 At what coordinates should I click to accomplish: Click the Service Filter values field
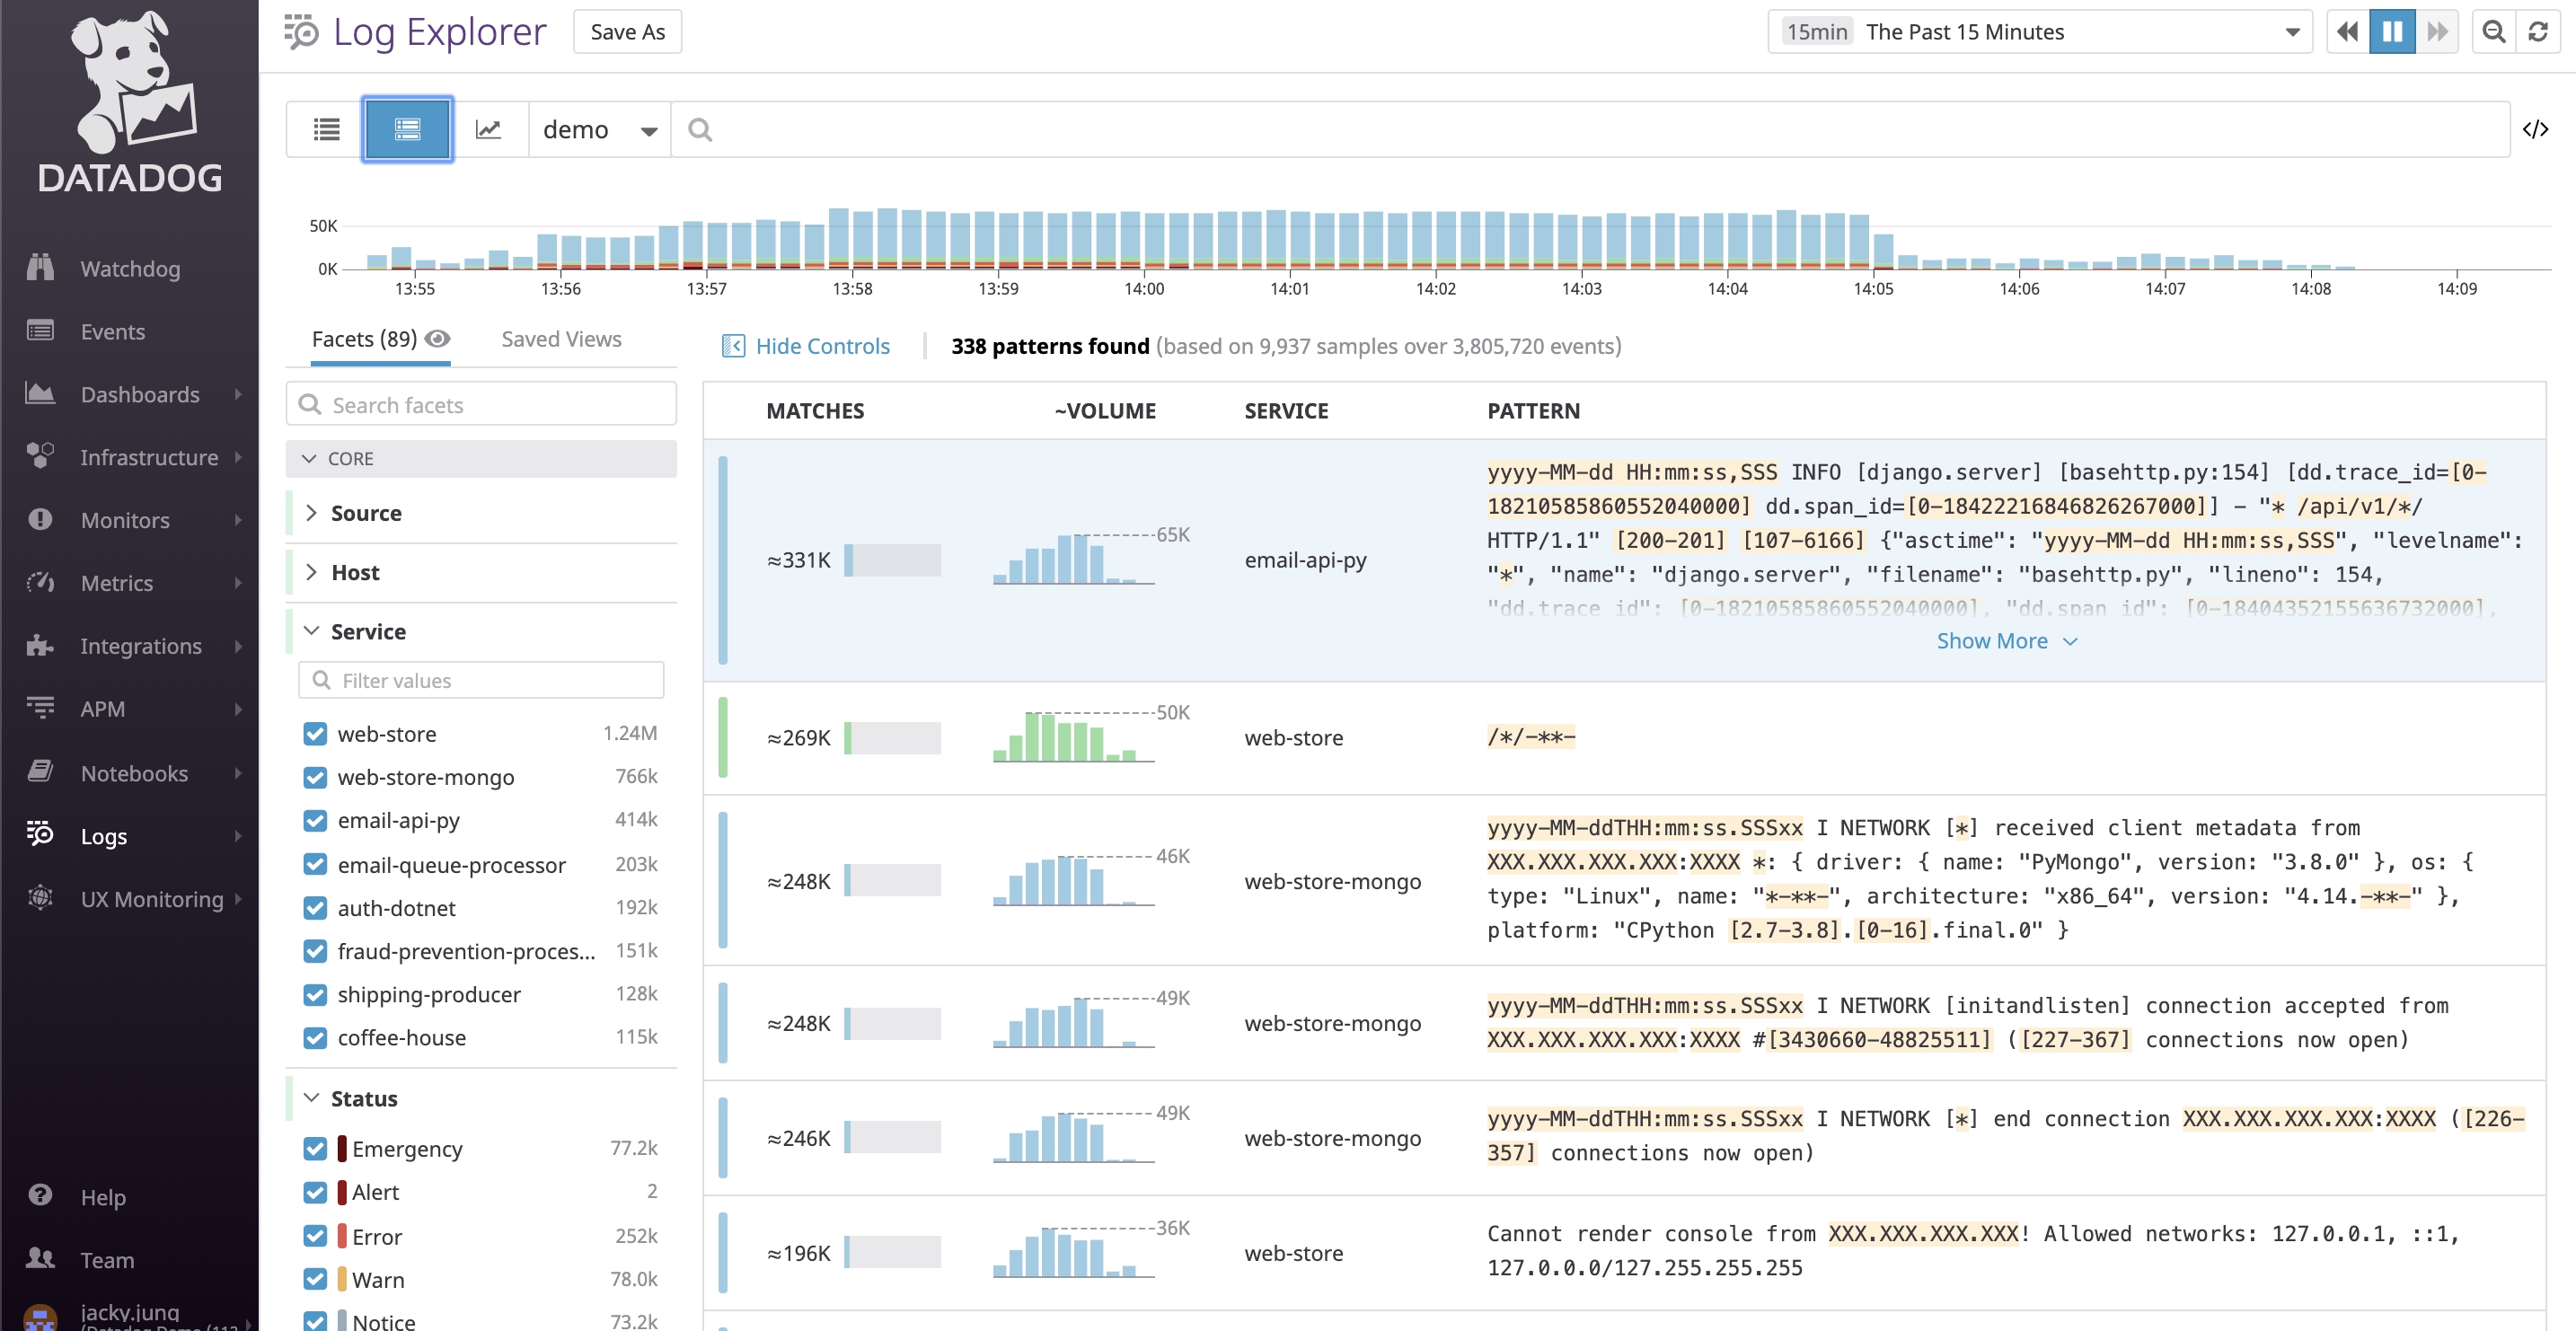click(x=481, y=680)
